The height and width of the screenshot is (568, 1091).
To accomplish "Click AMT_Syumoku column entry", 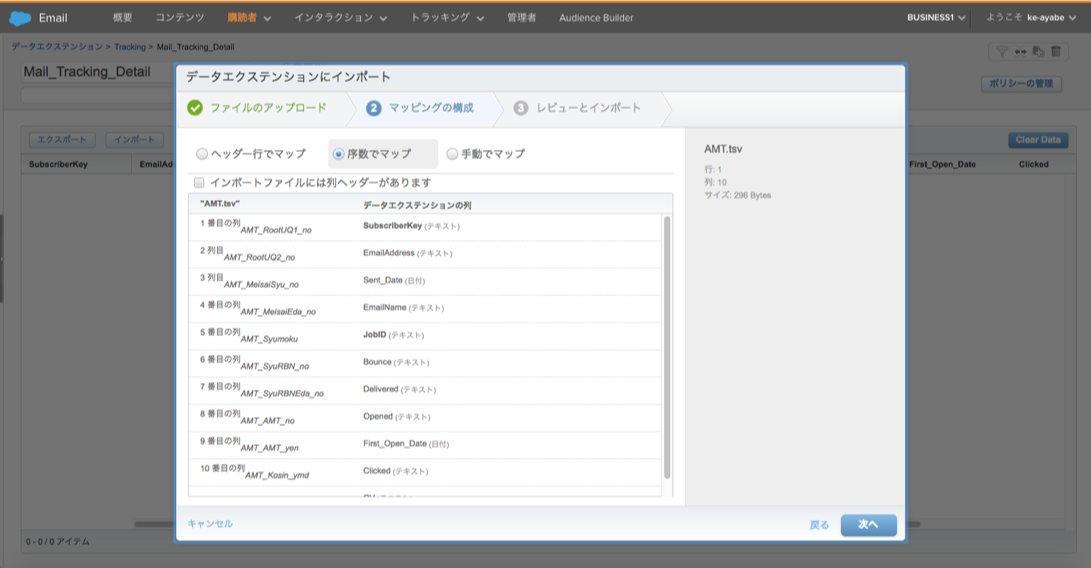I will pyautogui.click(x=269, y=339).
